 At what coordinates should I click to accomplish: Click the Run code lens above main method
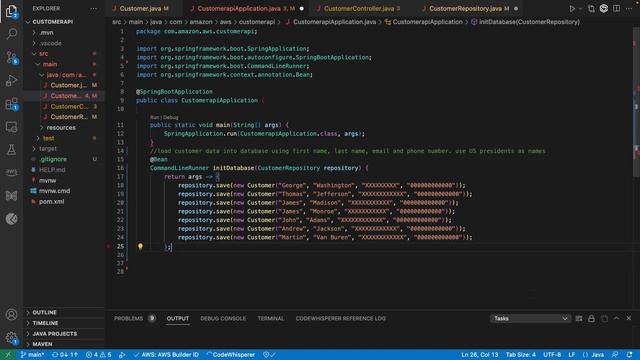[154, 118]
